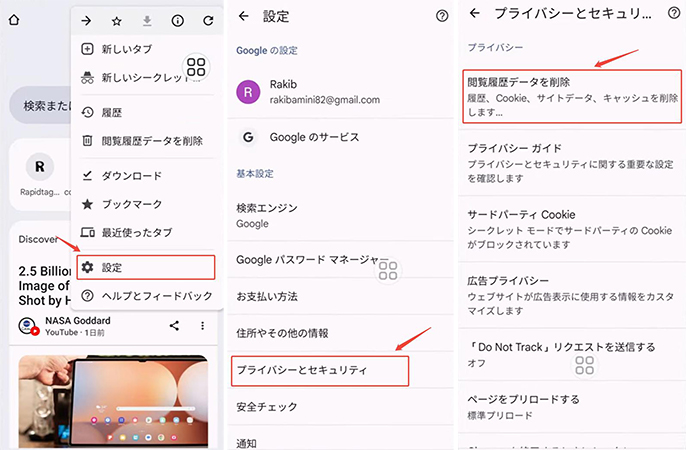Open 設定 from the Chrome menu
Screen dimensions: 686x450
tap(146, 267)
